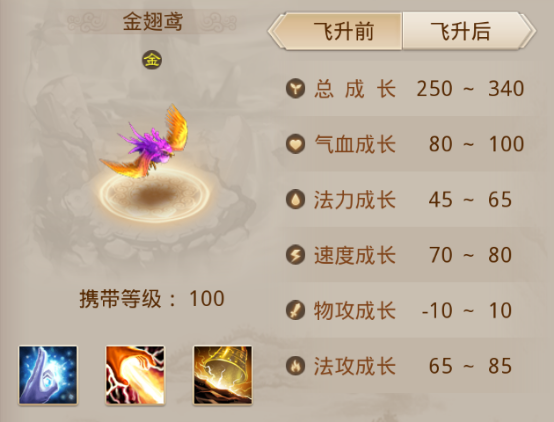Select the 法攻成长 65~85 row

coord(408,366)
